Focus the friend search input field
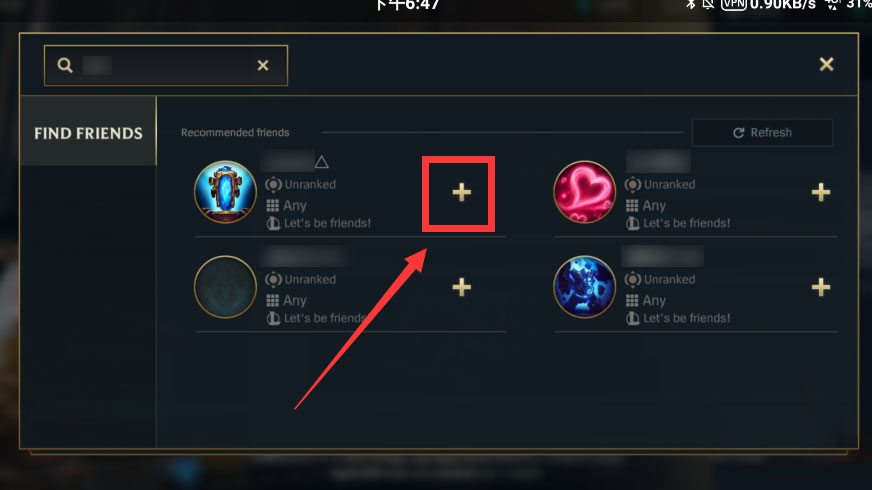The height and width of the screenshot is (490, 872). [166, 66]
